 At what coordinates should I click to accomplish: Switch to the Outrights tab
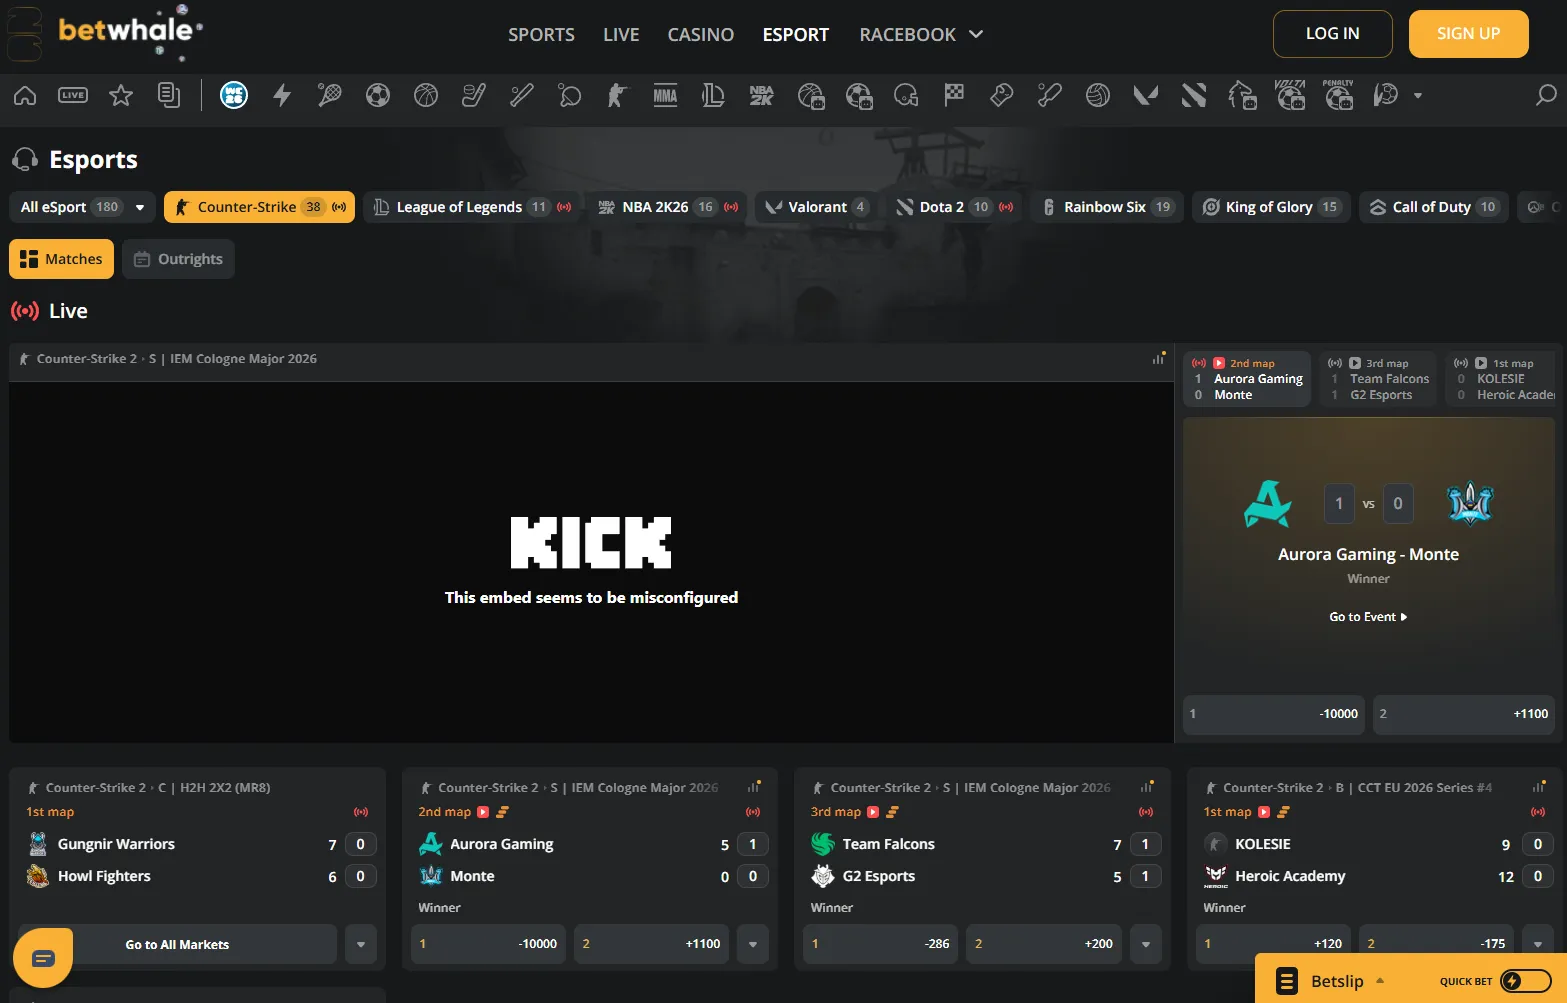pyautogui.click(x=178, y=259)
